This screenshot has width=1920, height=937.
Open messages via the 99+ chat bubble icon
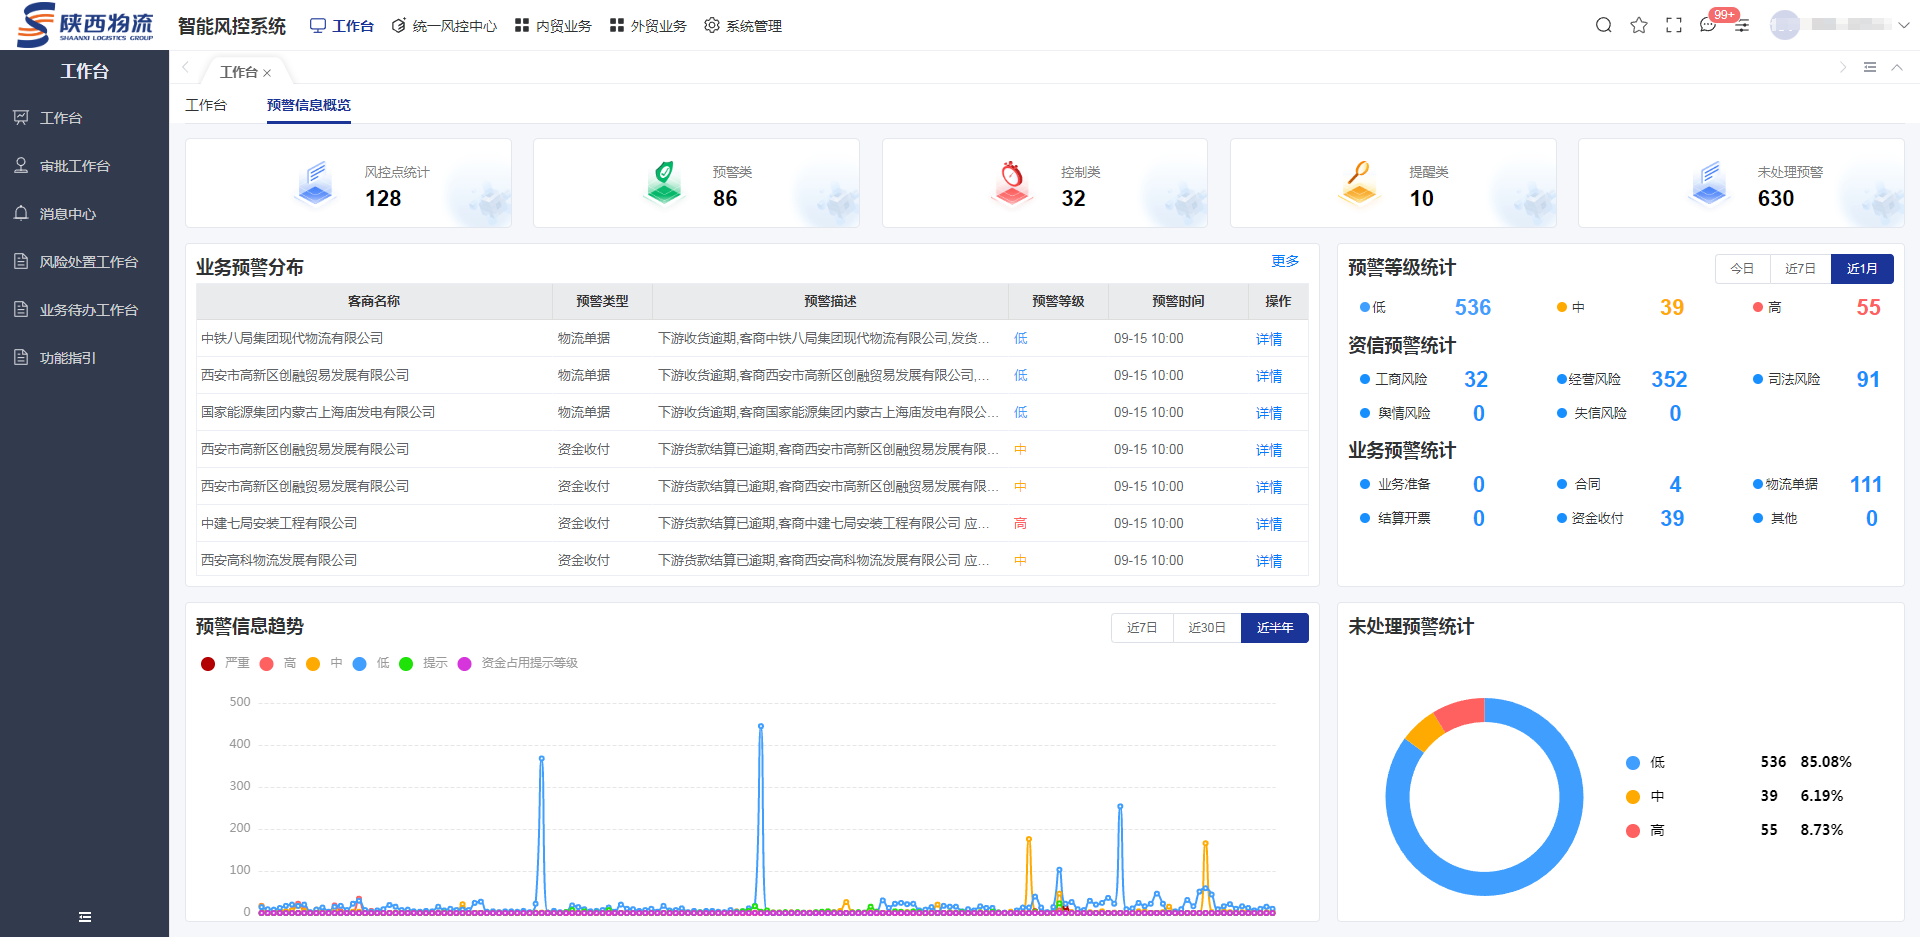(1708, 25)
